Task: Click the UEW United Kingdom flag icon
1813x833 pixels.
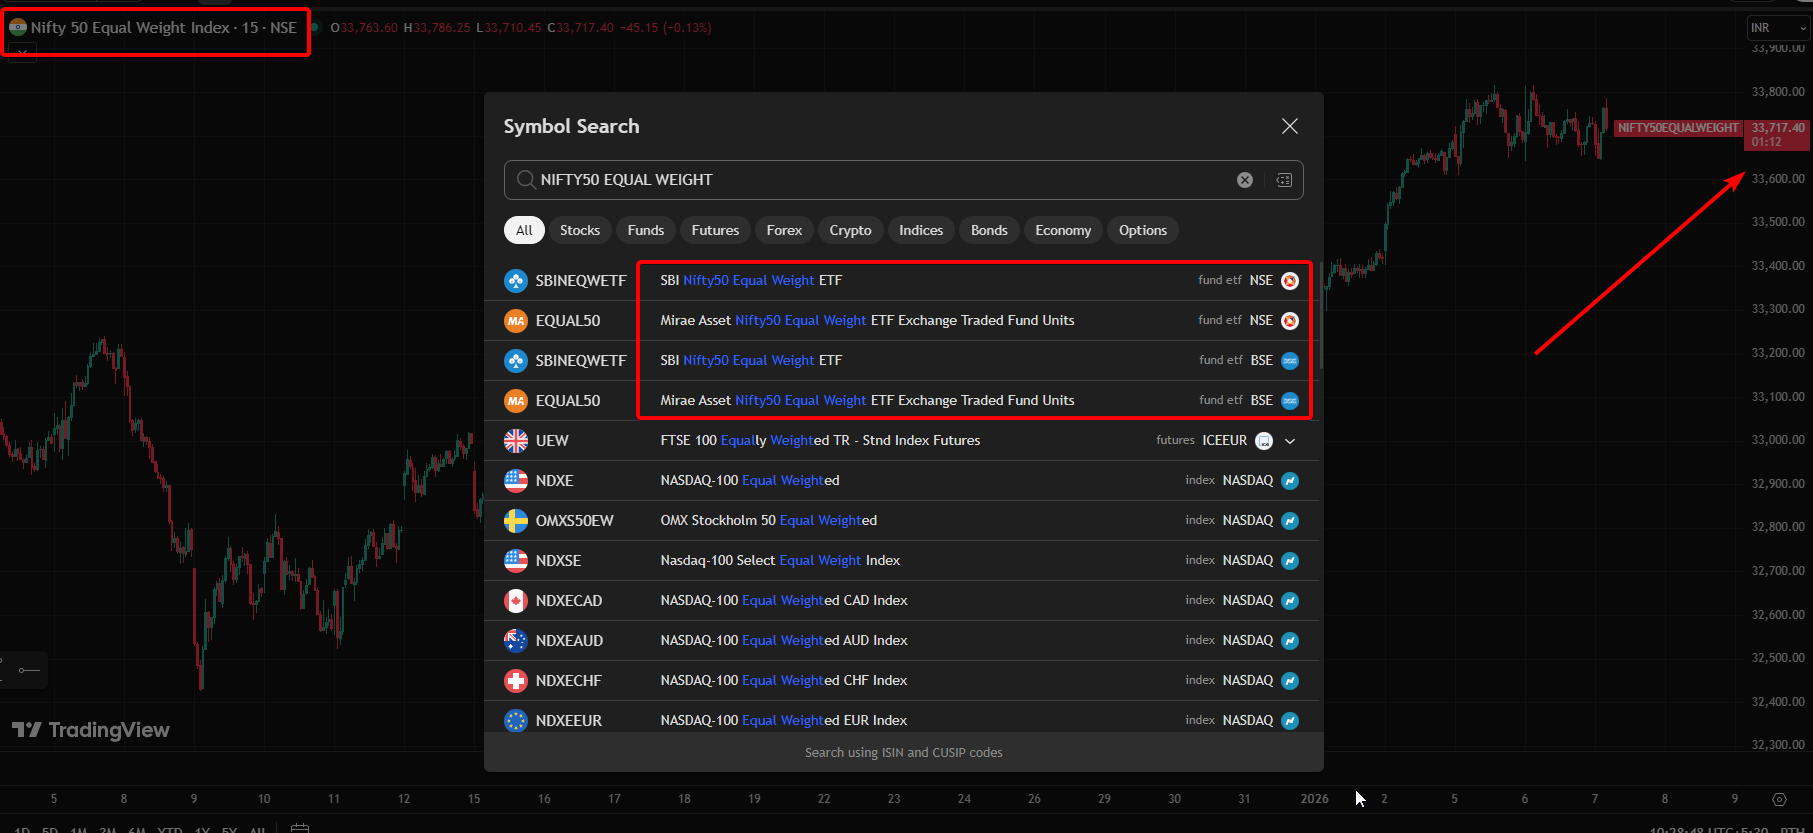Action: coord(516,441)
